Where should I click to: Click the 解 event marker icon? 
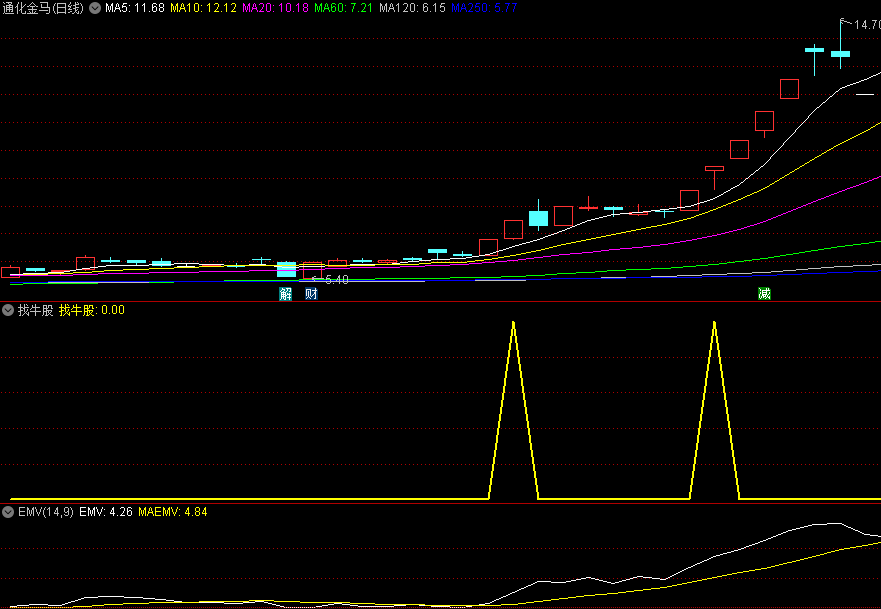[285, 294]
